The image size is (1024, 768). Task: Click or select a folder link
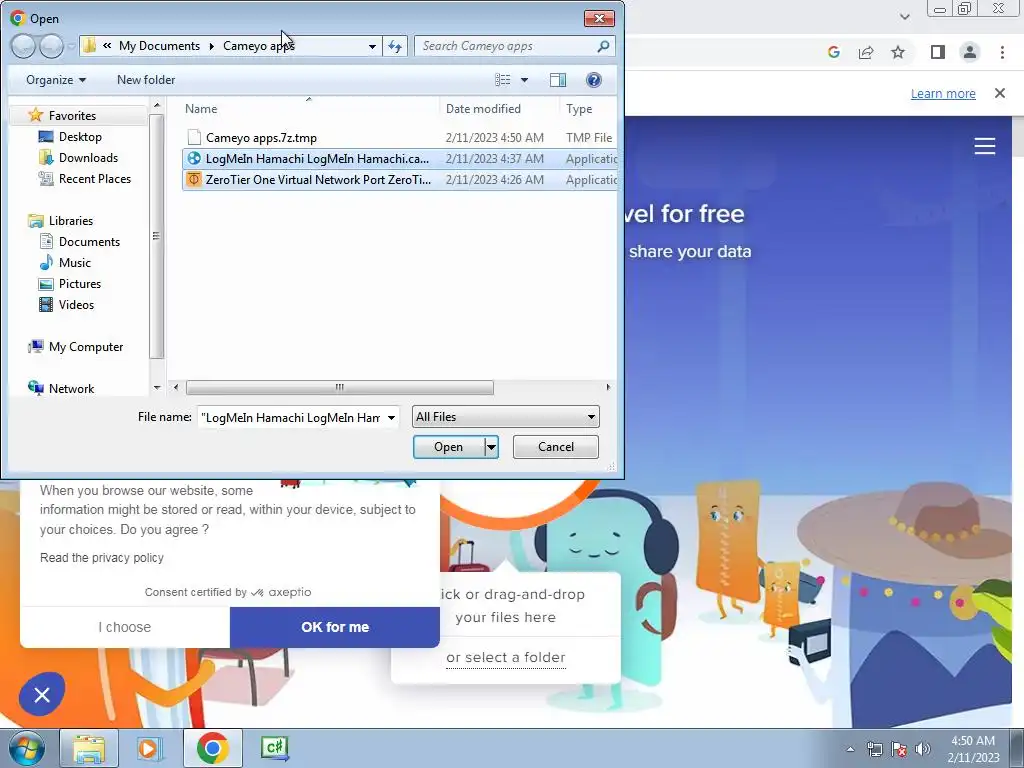click(505, 658)
